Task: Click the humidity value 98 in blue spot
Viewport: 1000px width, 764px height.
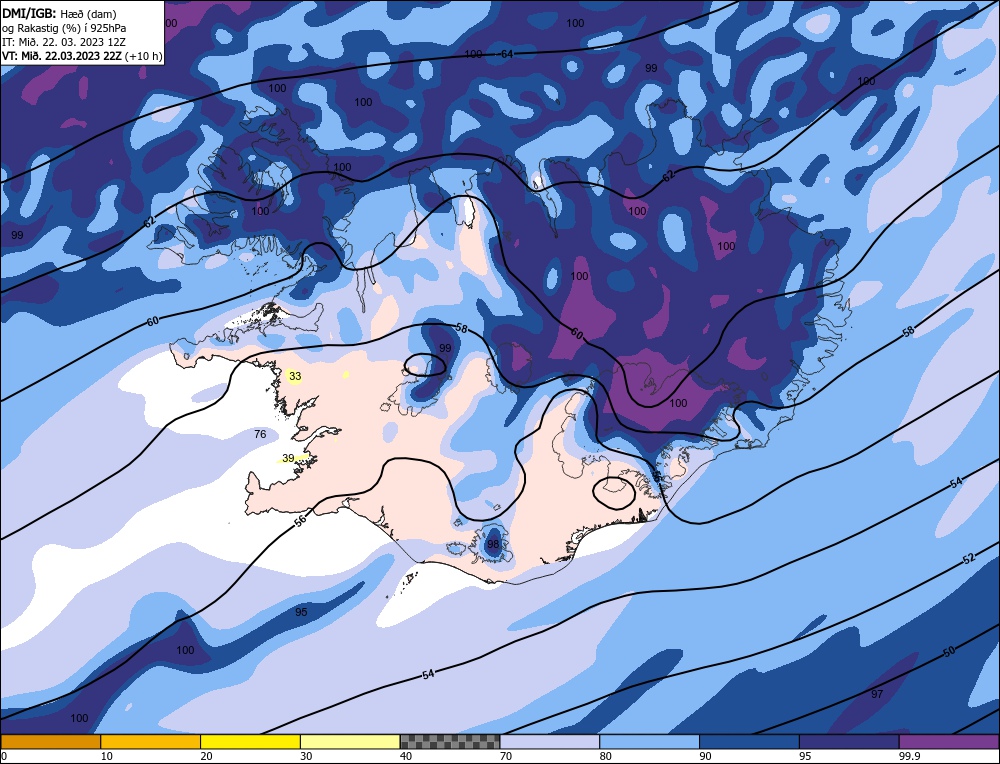Action: (493, 544)
